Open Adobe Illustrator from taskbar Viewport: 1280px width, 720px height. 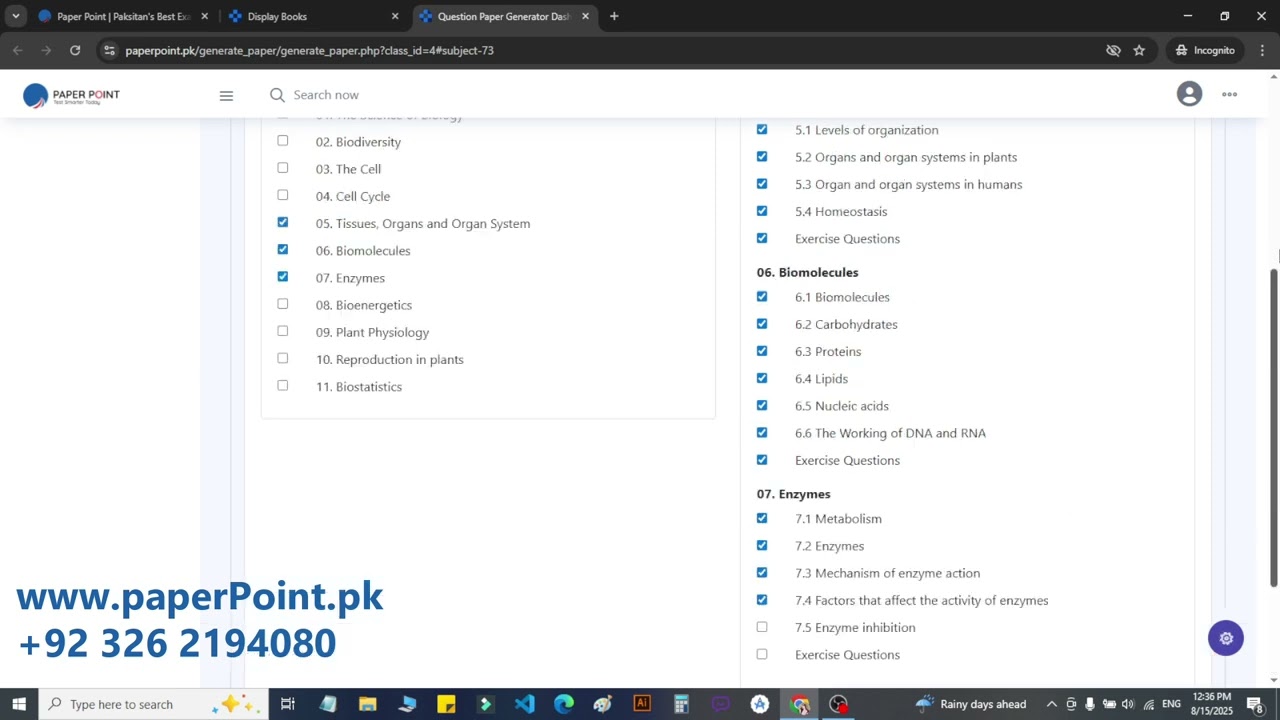642,704
